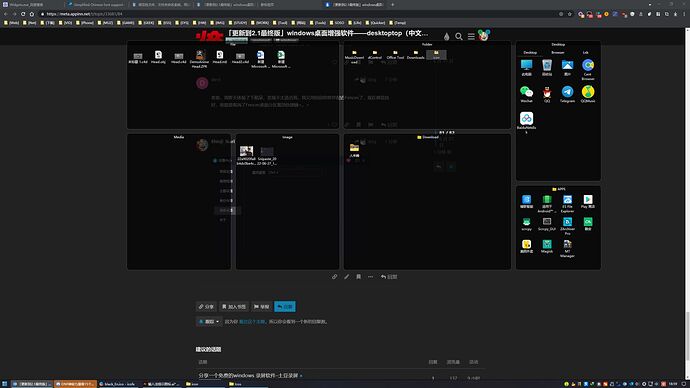Open the BaiduNetdisk icon
The image size is (690, 388).
526,118
